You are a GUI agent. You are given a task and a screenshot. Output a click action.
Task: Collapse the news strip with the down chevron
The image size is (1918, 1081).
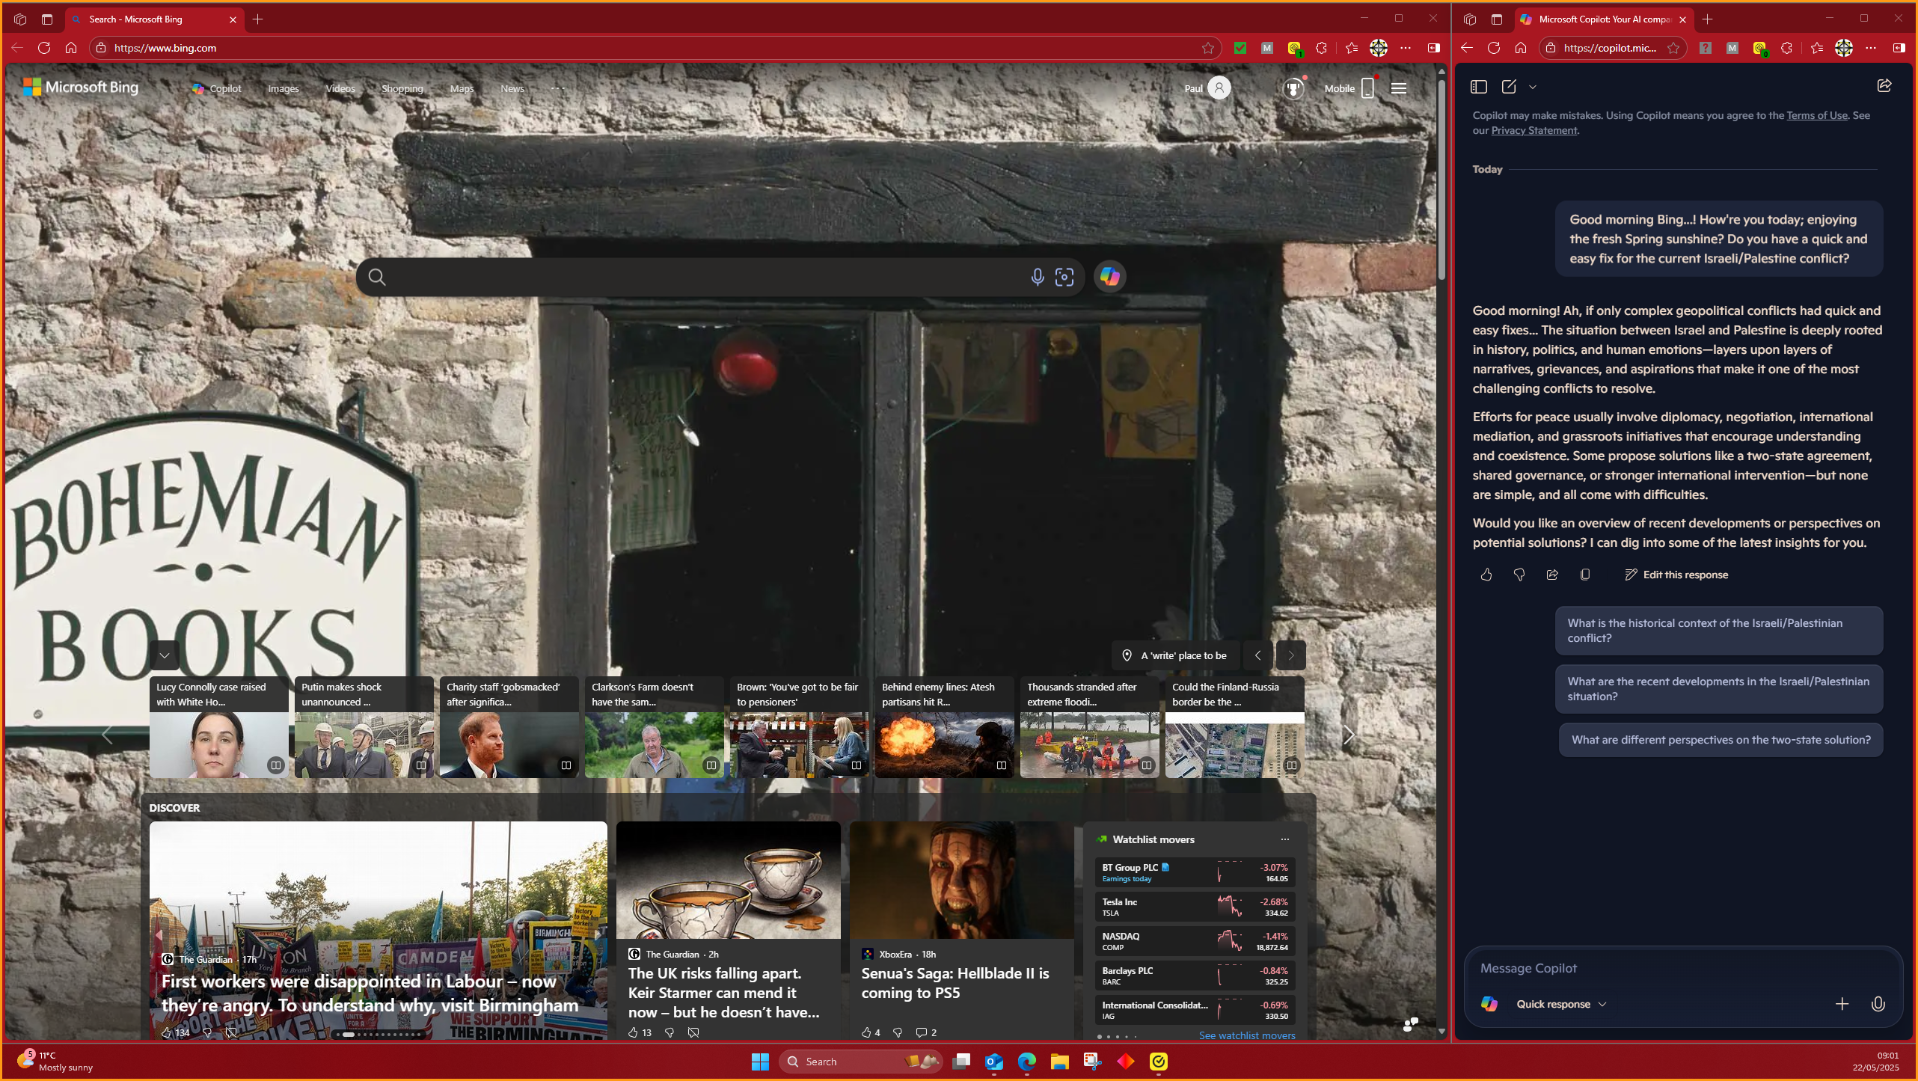[164, 655]
